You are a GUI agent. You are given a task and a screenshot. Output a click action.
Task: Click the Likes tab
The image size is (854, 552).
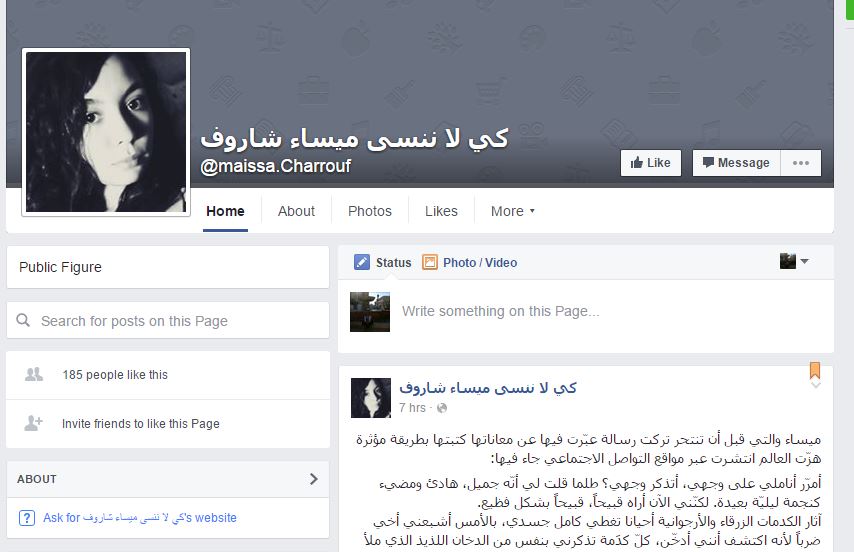tap(441, 211)
